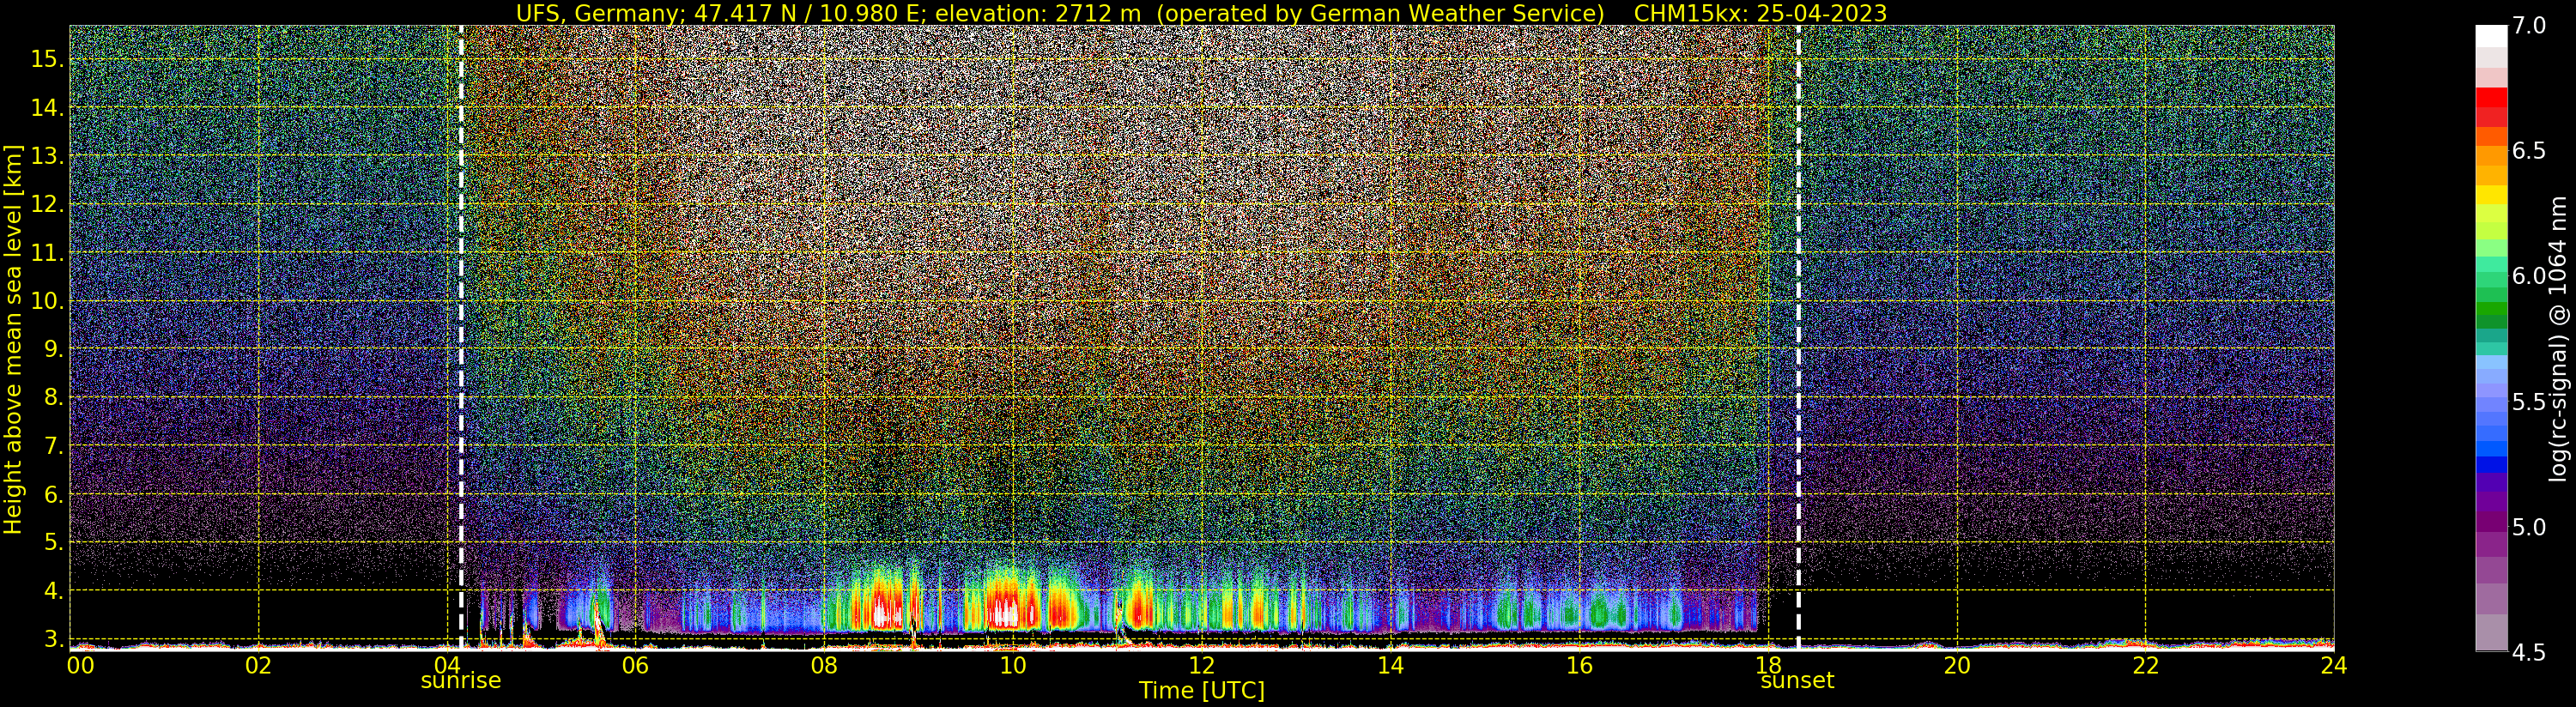
Task: Click the '02' time tick label
Action: [x=259, y=665]
